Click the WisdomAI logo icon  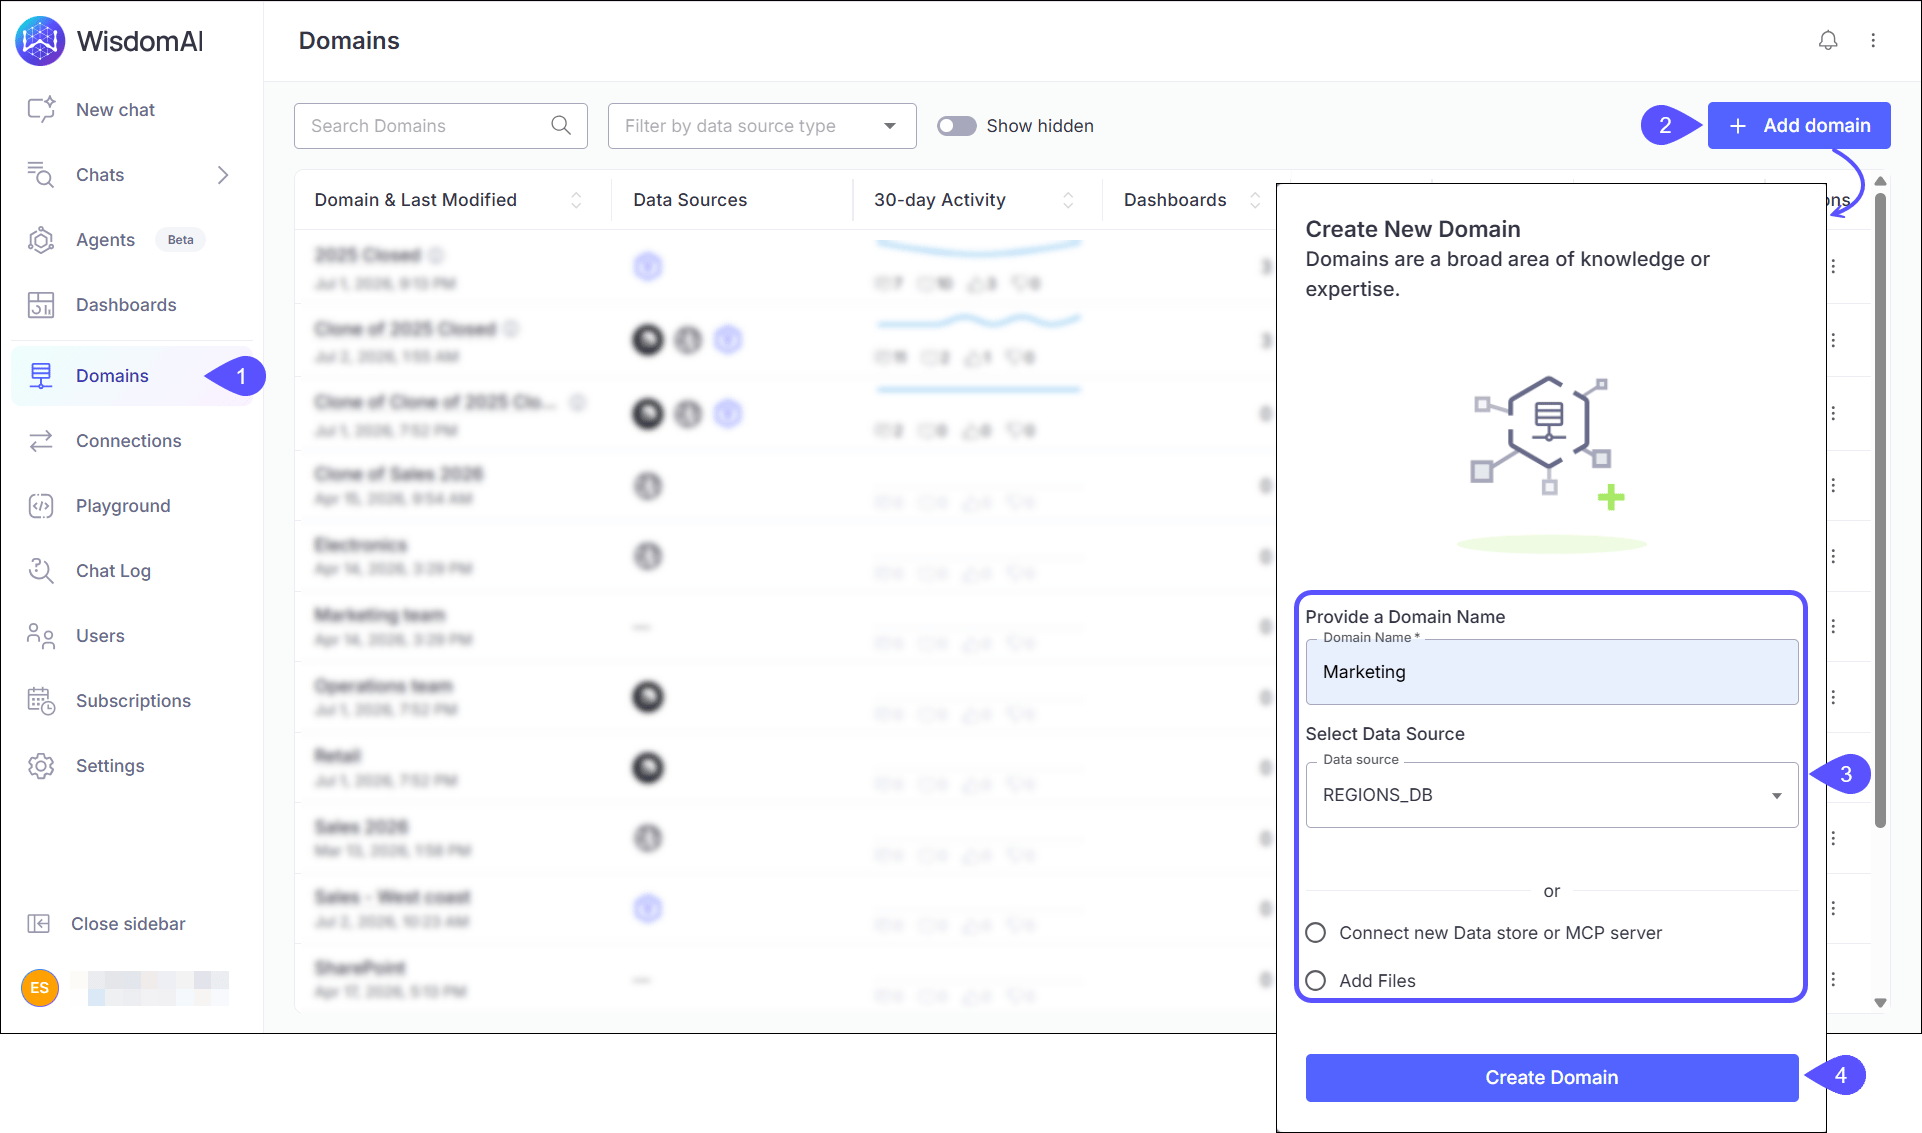click(40, 41)
